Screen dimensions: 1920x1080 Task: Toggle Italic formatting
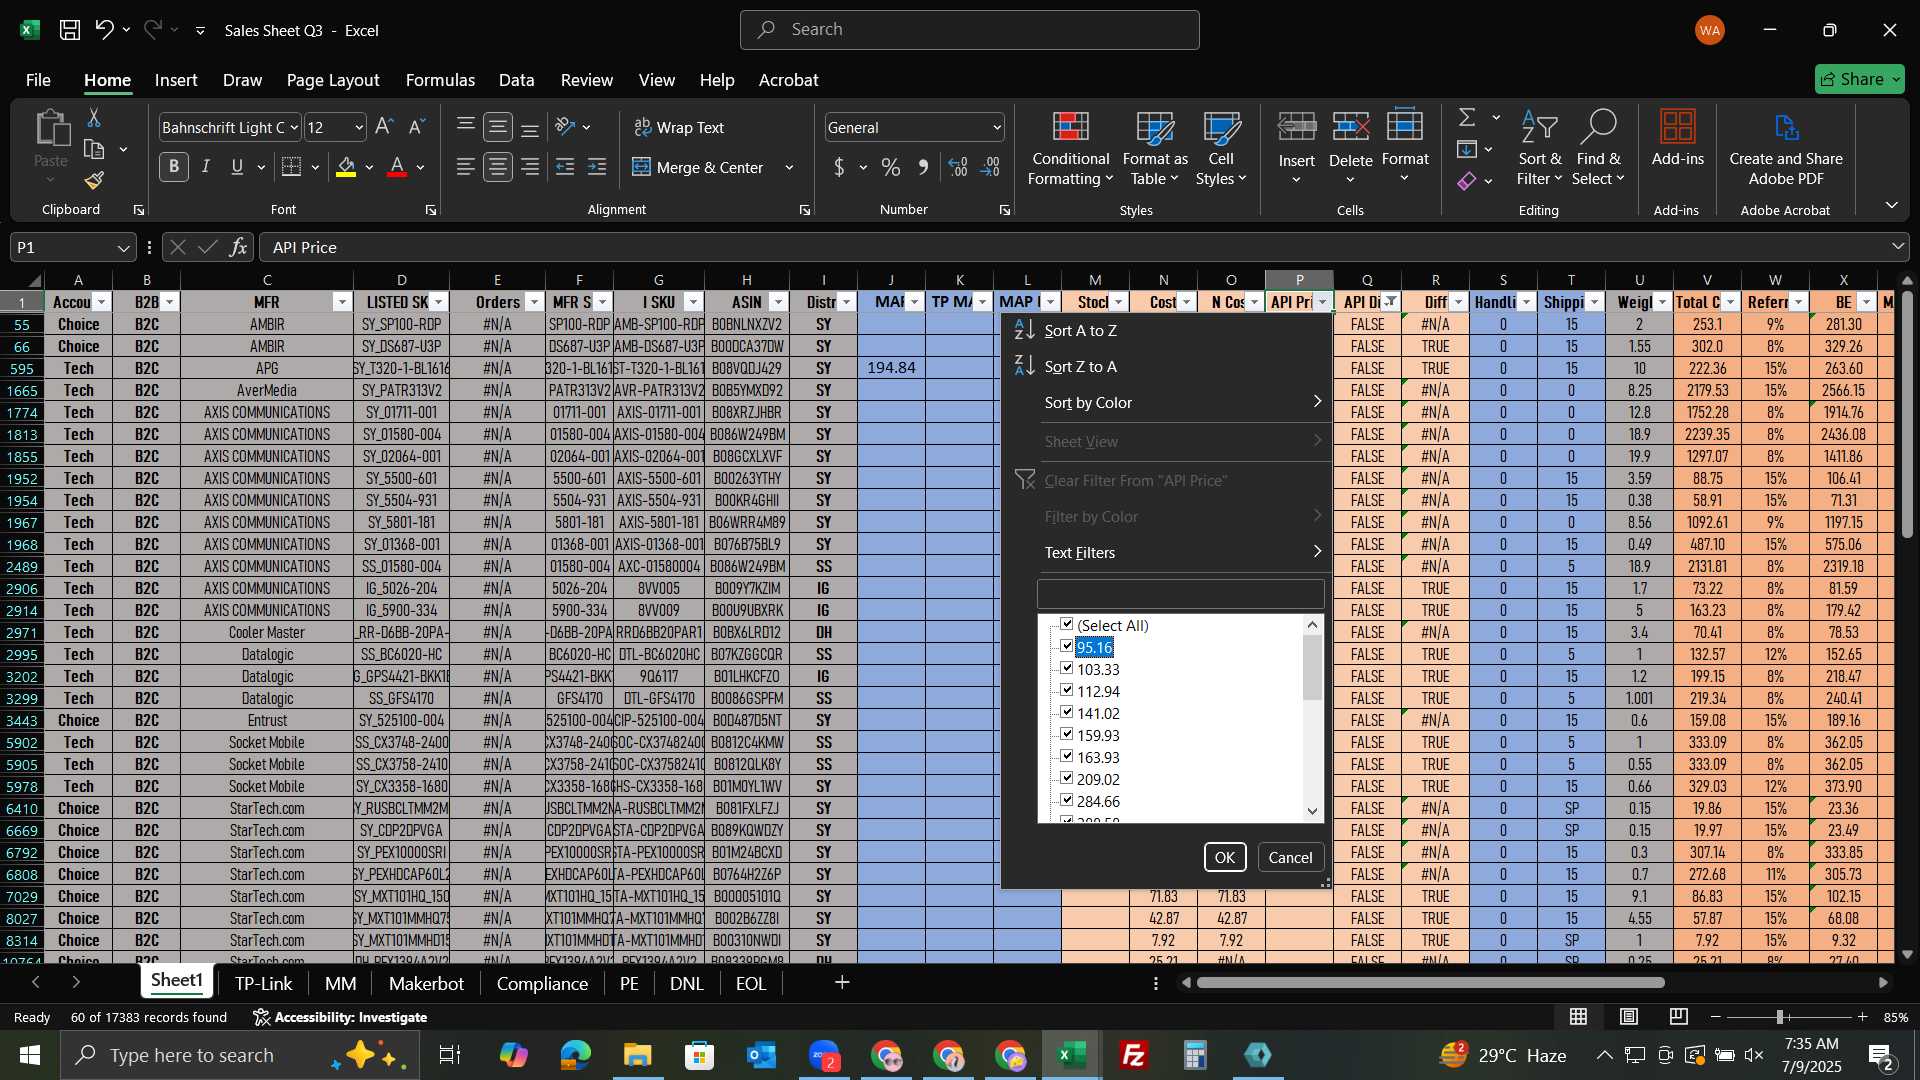tap(205, 167)
